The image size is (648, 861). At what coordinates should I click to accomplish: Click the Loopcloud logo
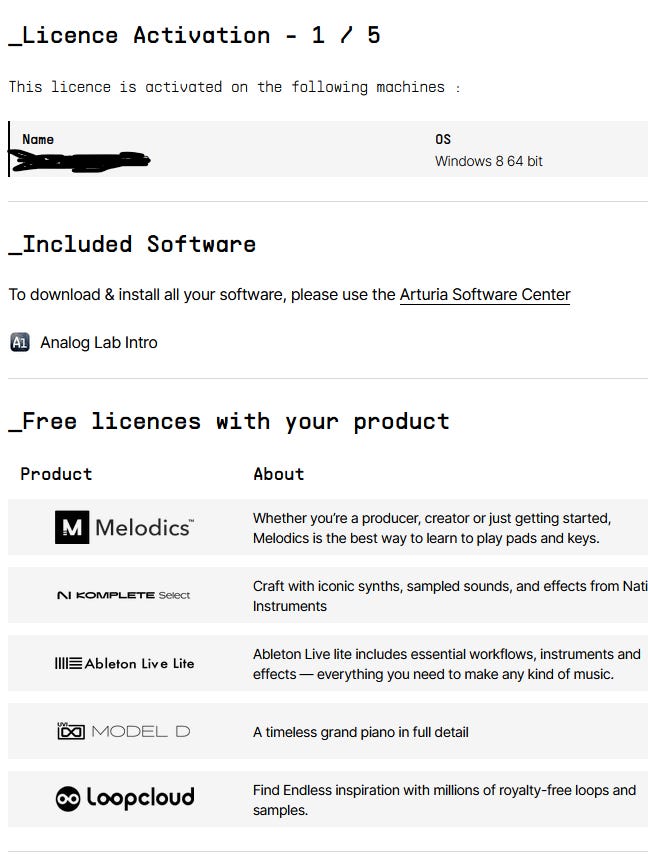point(125,798)
